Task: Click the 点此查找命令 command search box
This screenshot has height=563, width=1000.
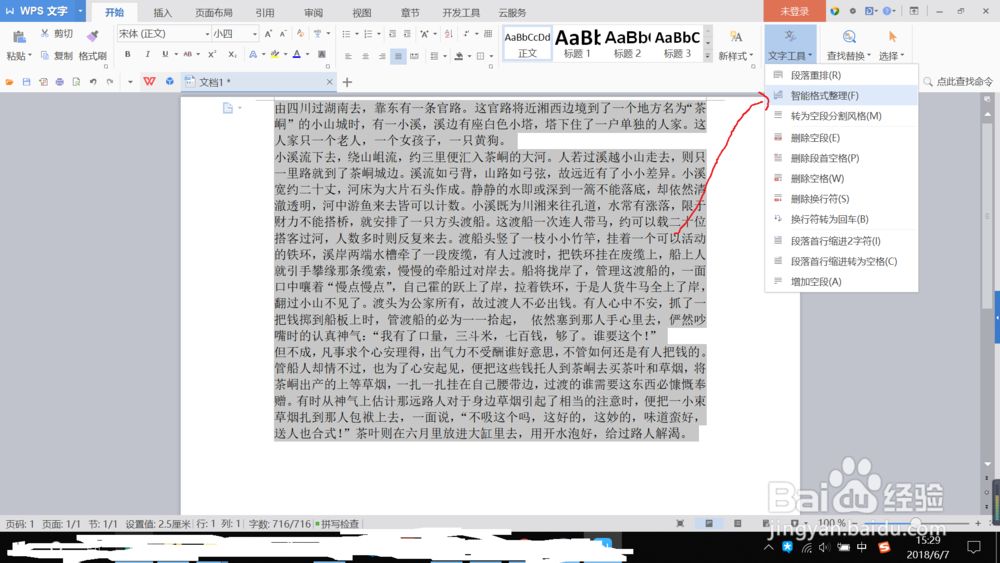Action: [x=959, y=82]
